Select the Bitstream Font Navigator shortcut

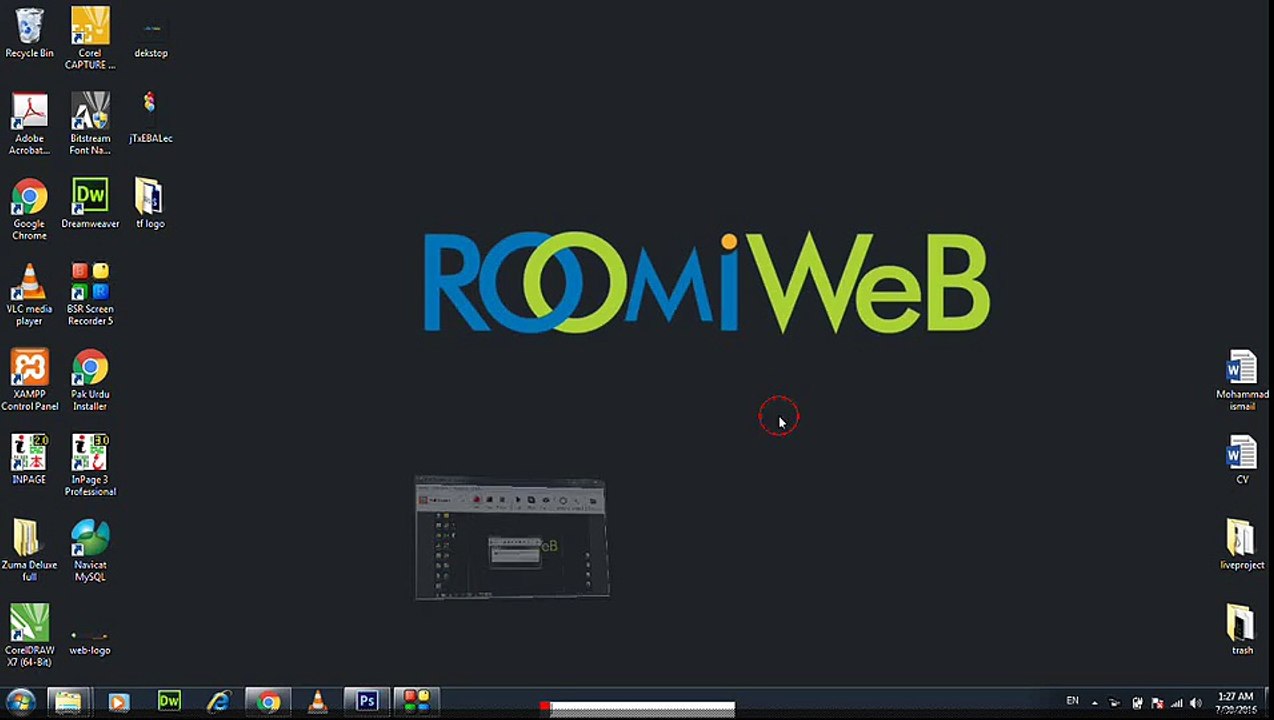click(x=90, y=124)
